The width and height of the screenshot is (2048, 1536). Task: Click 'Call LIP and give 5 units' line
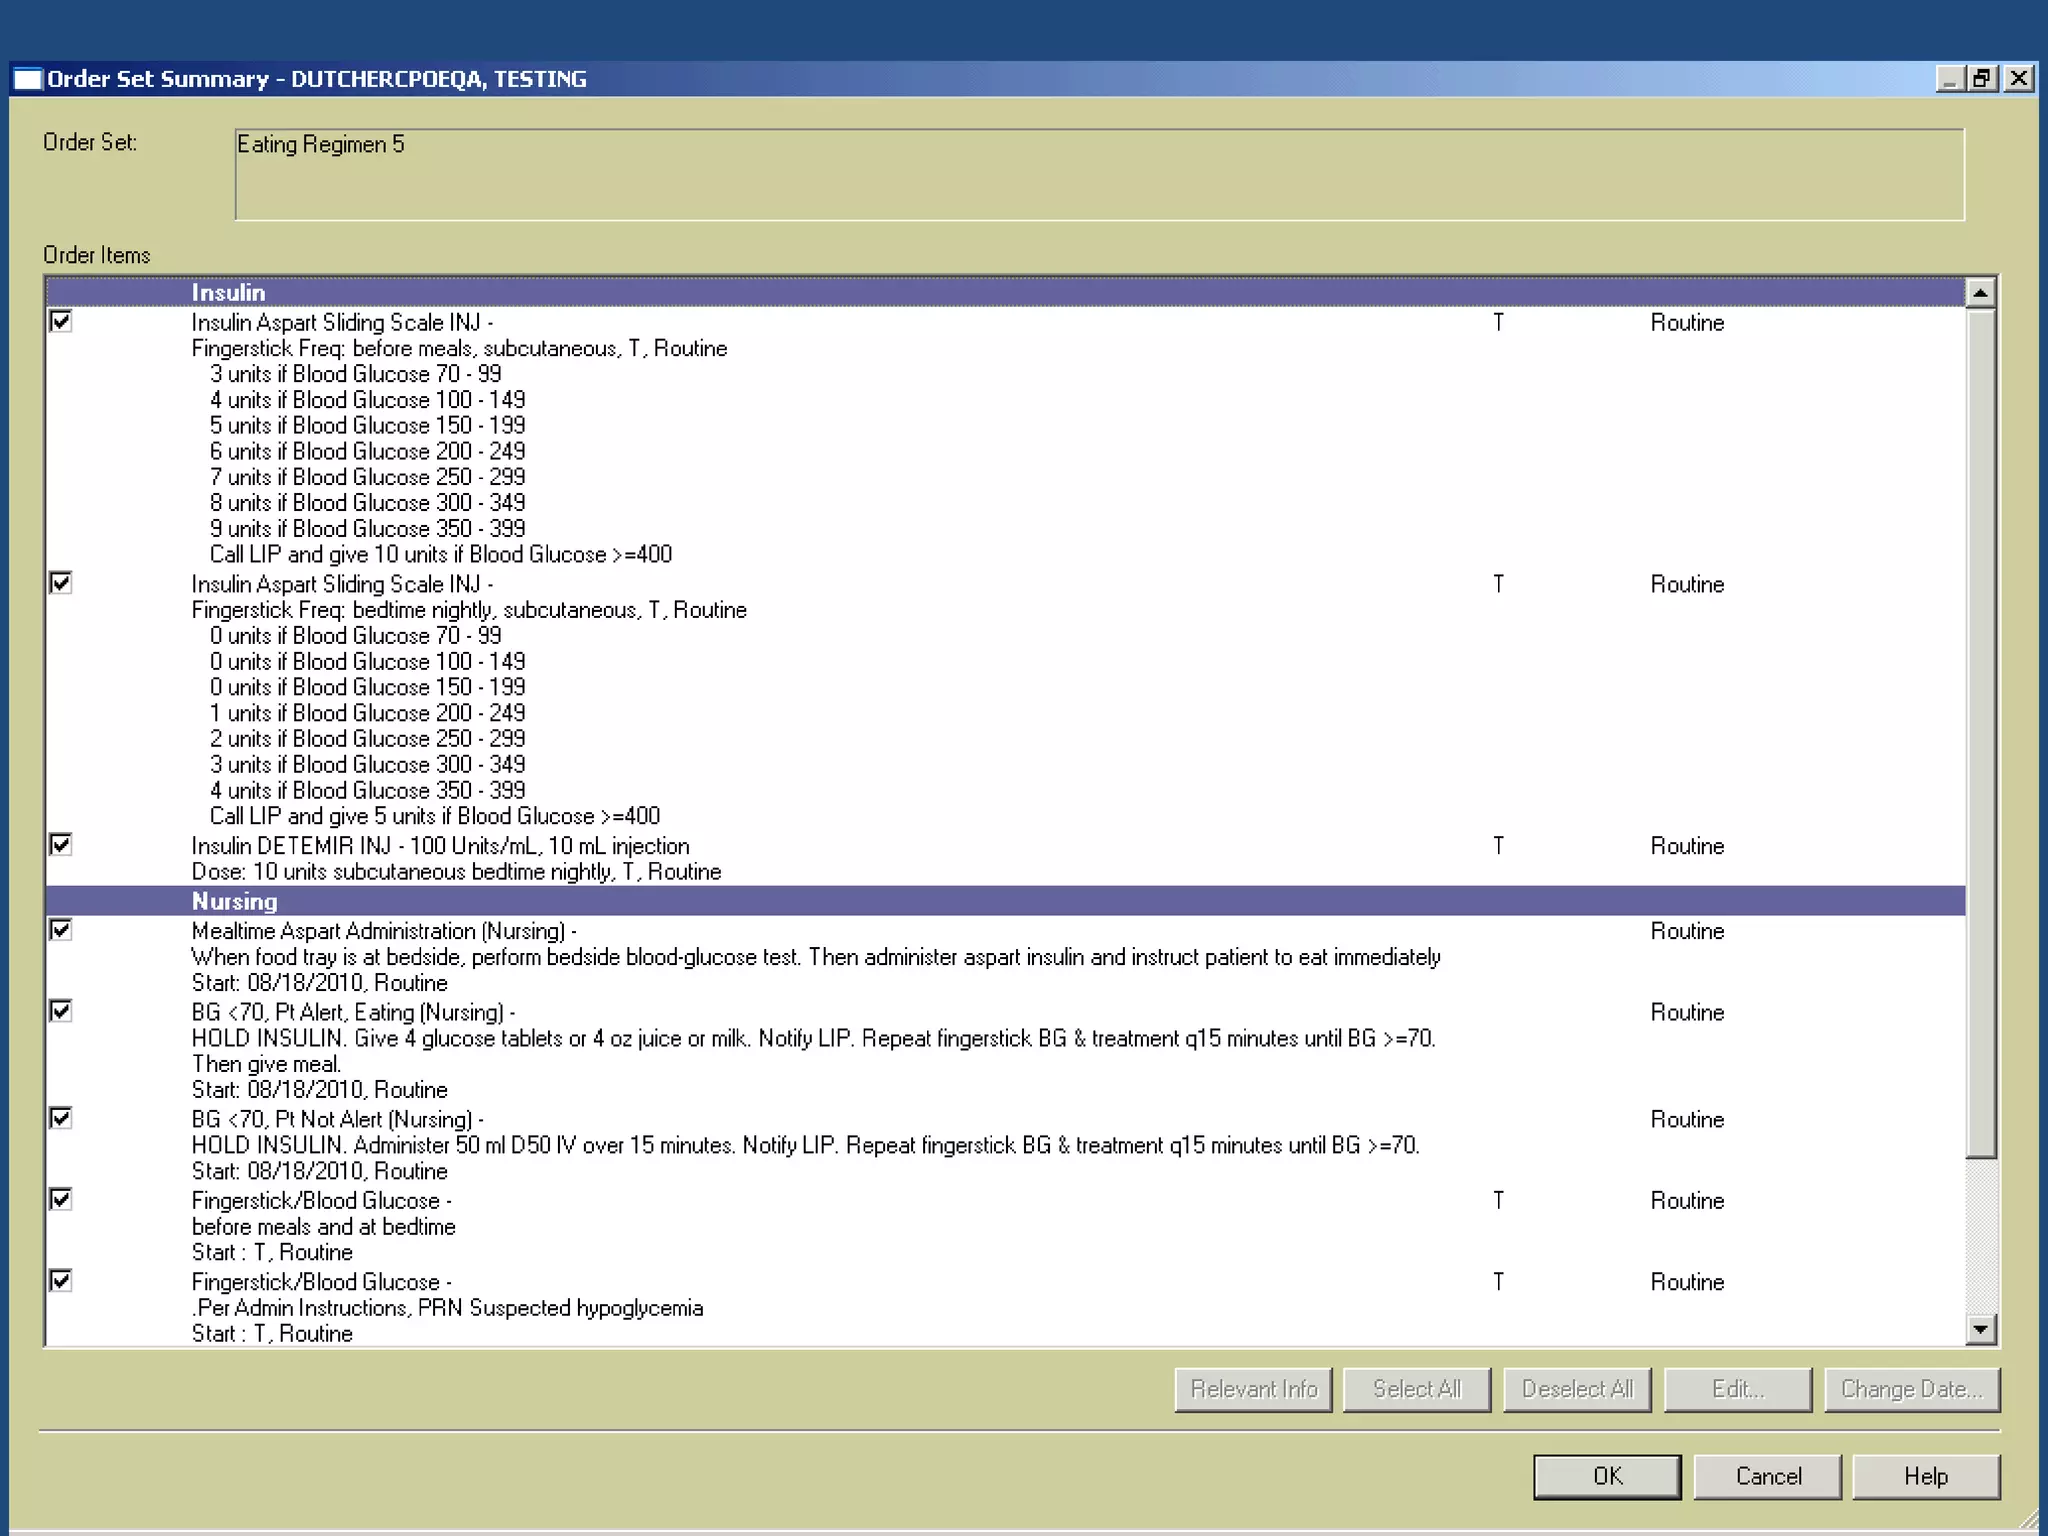click(x=434, y=816)
